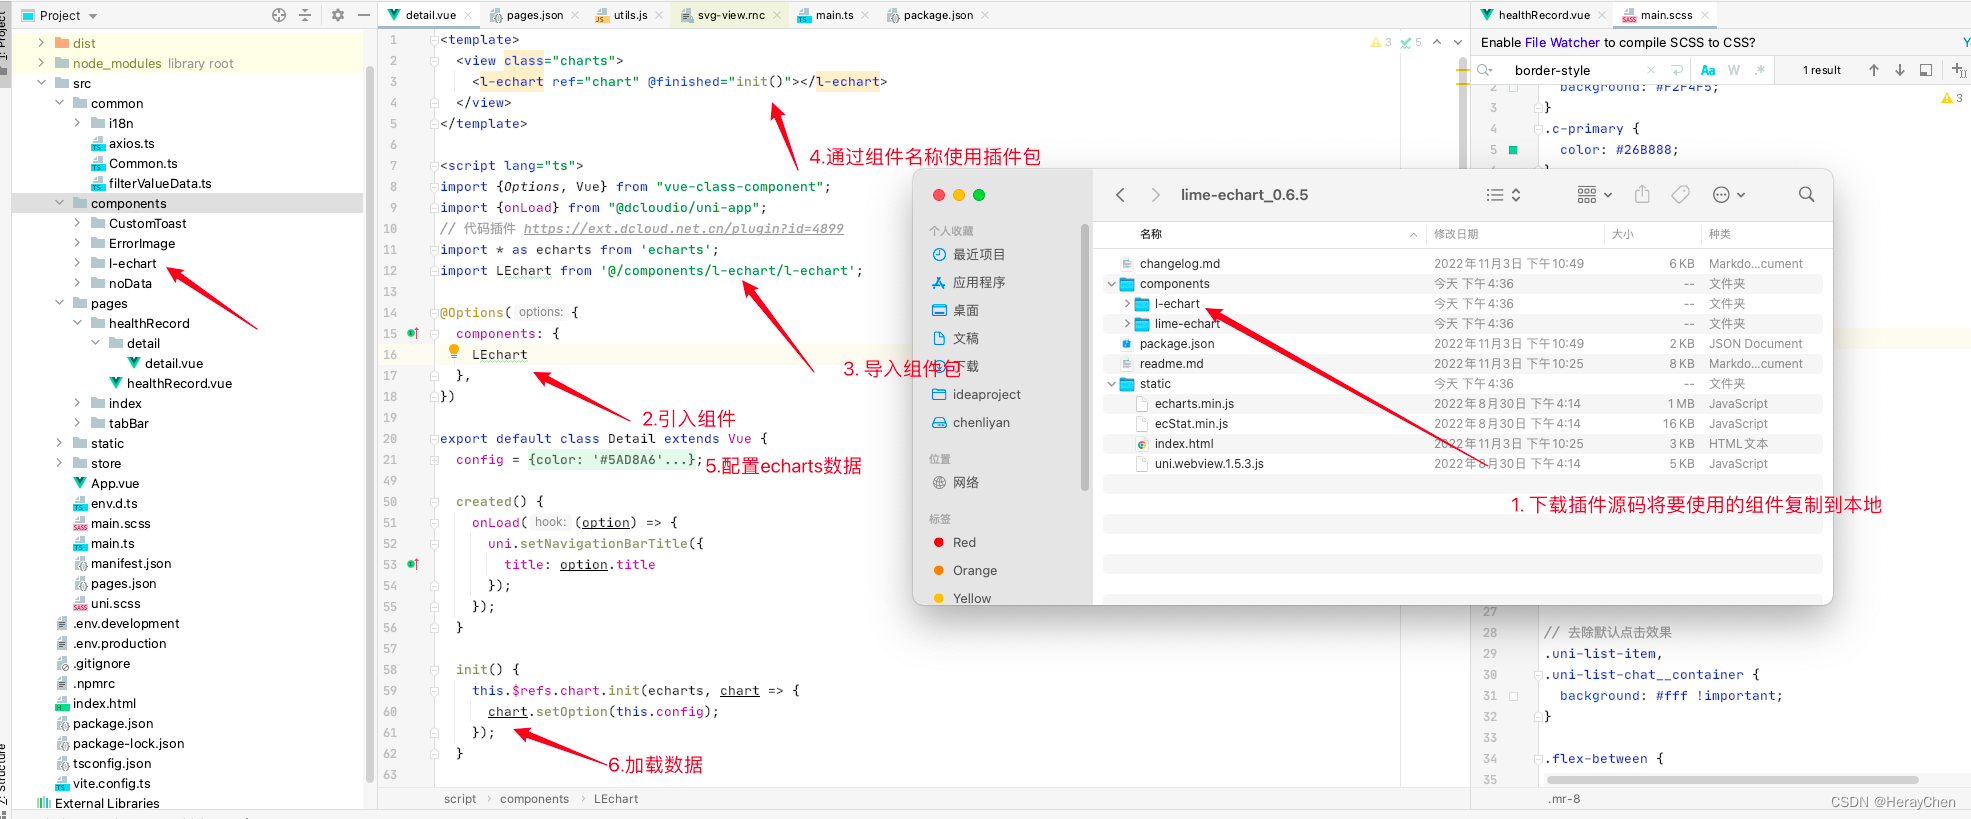Click the open results in window icon
This screenshot has width=1971, height=819.
[1926, 70]
